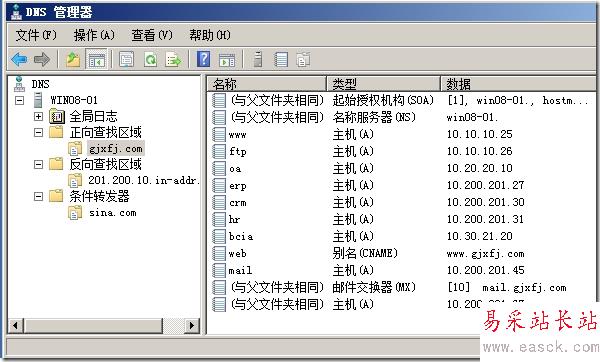Click data value 10.30.21.20
Viewport: 600px width, 362px height.
(x=479, y=236)
